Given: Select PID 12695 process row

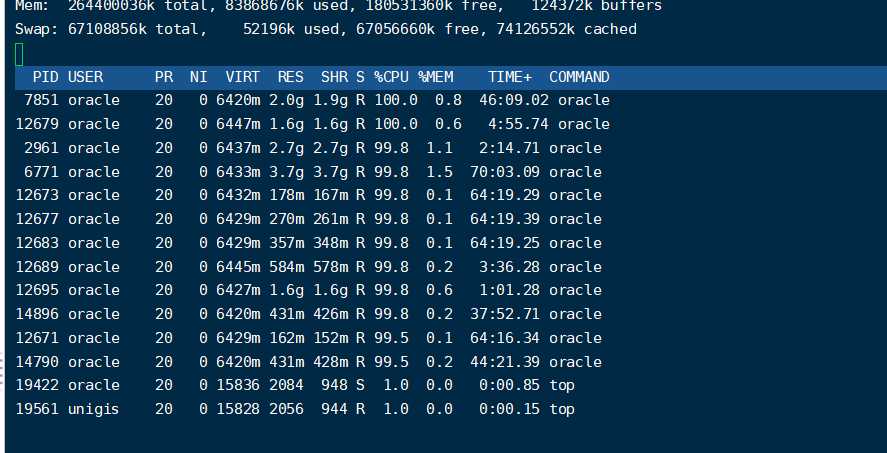Looking at the screenshot, I should tap(308, 290).
